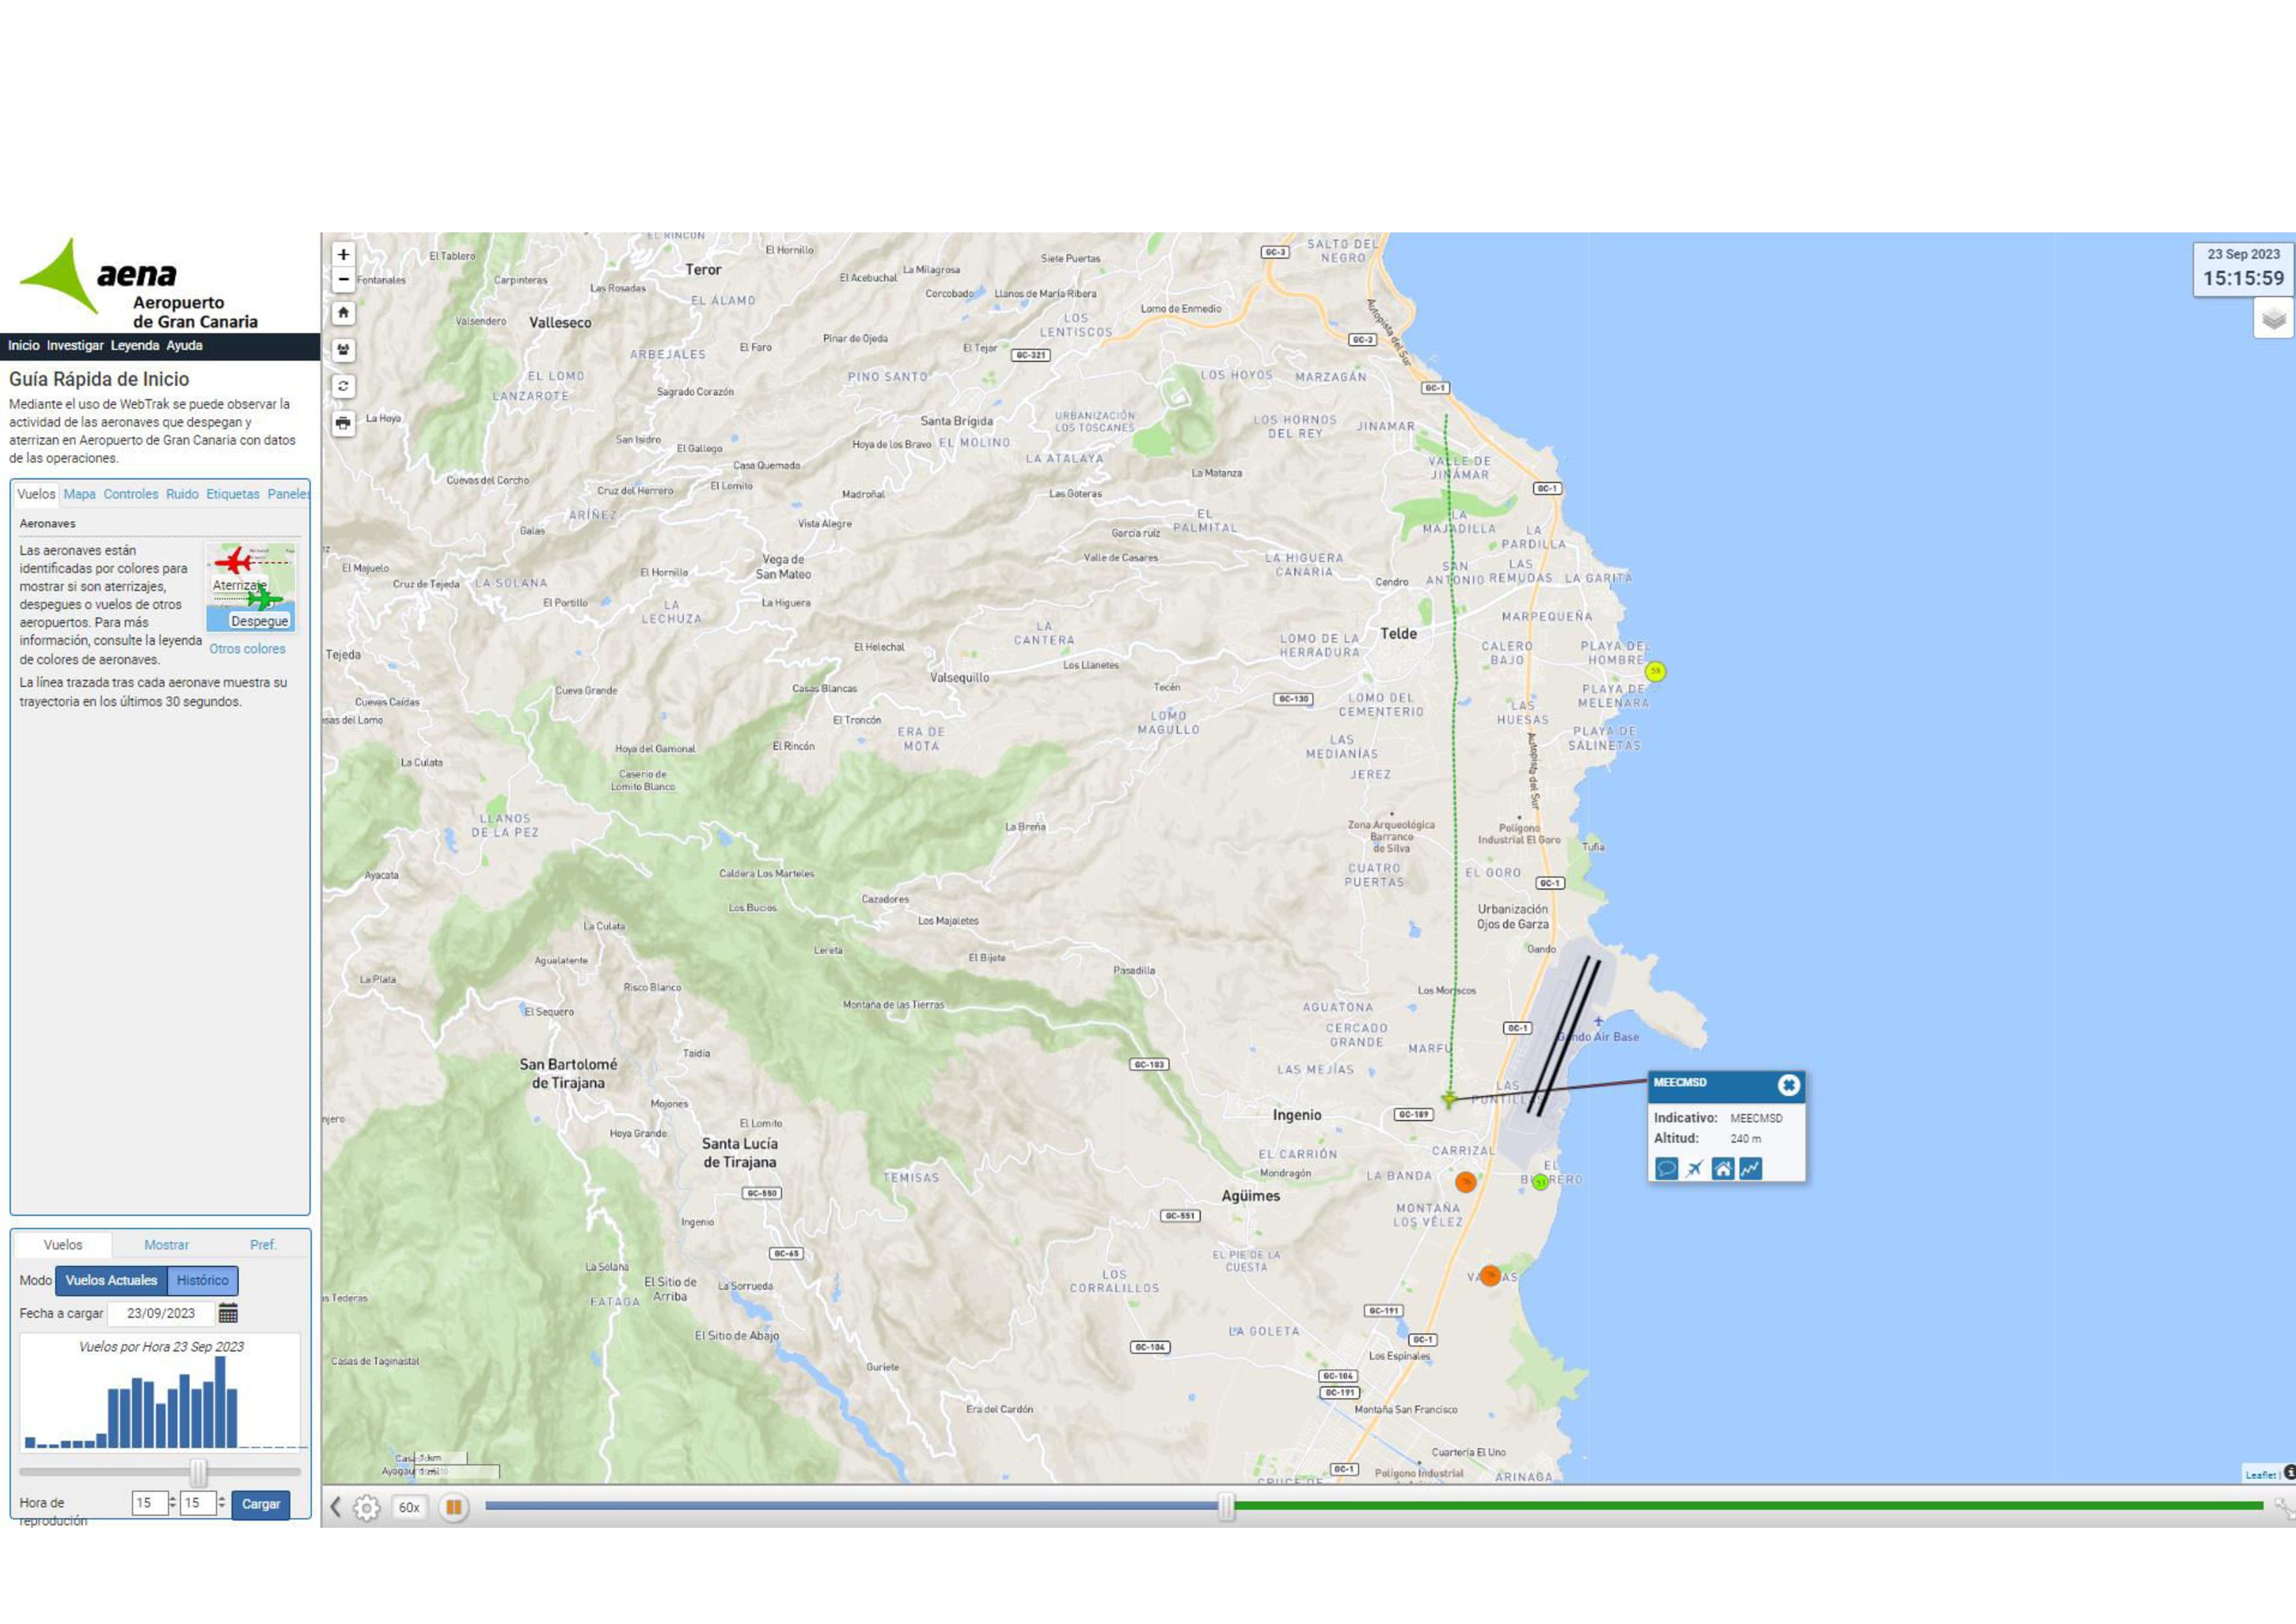This screenshot has width=2296, height=1624.
Task: Close the MEECMSD flight info popup
Action: click(x=1789, y=1085)
